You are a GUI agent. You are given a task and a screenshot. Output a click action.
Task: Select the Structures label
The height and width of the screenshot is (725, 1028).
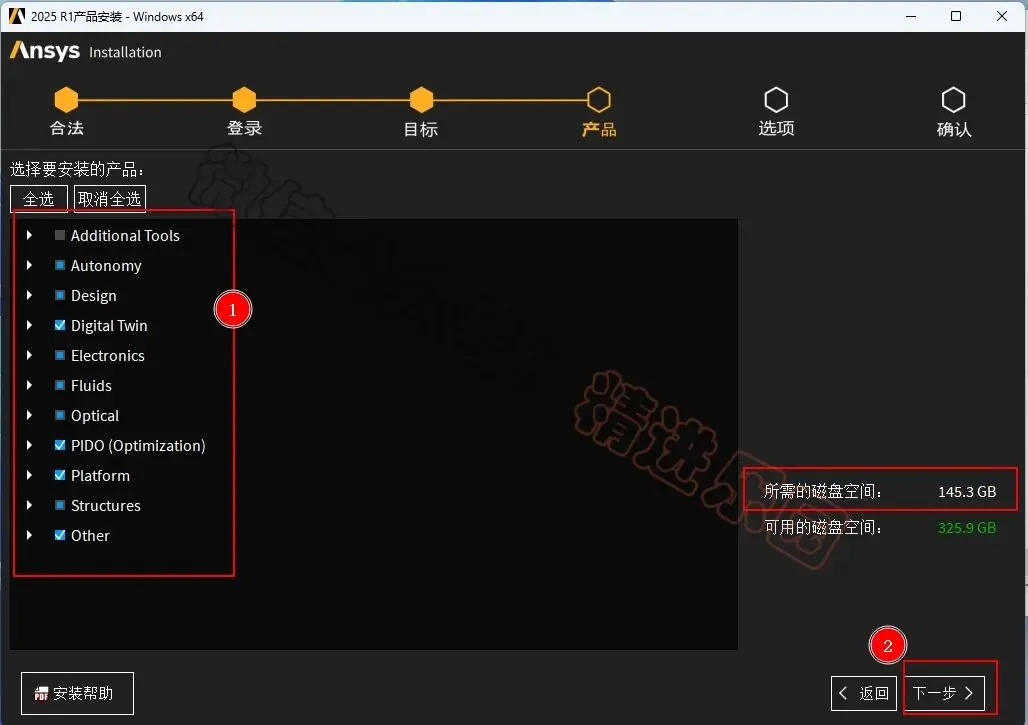coord(106,505)
